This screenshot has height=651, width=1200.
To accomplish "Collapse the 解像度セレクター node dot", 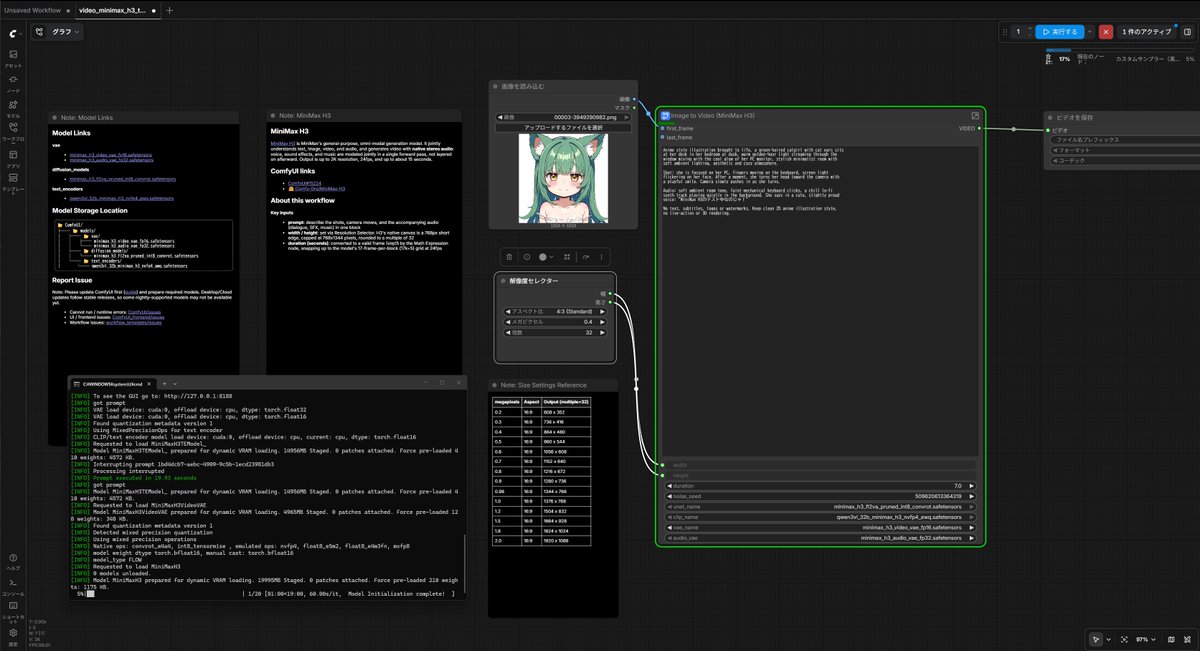I will pyautogui.click(x=503, y=280).
